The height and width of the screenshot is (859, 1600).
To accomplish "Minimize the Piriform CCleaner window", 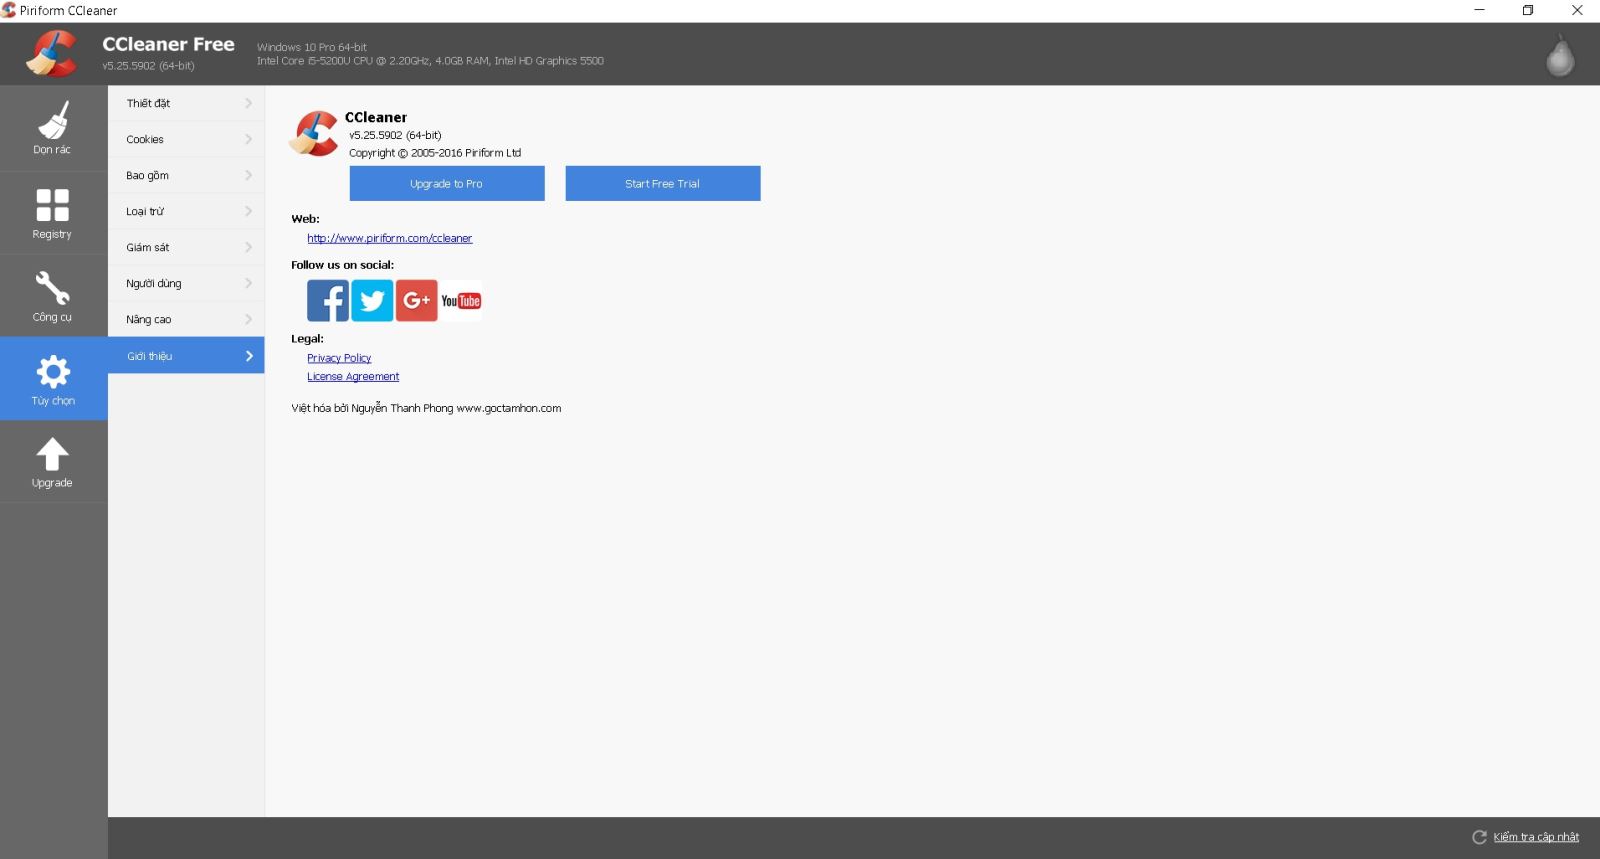I will (x=1479, y=10).
